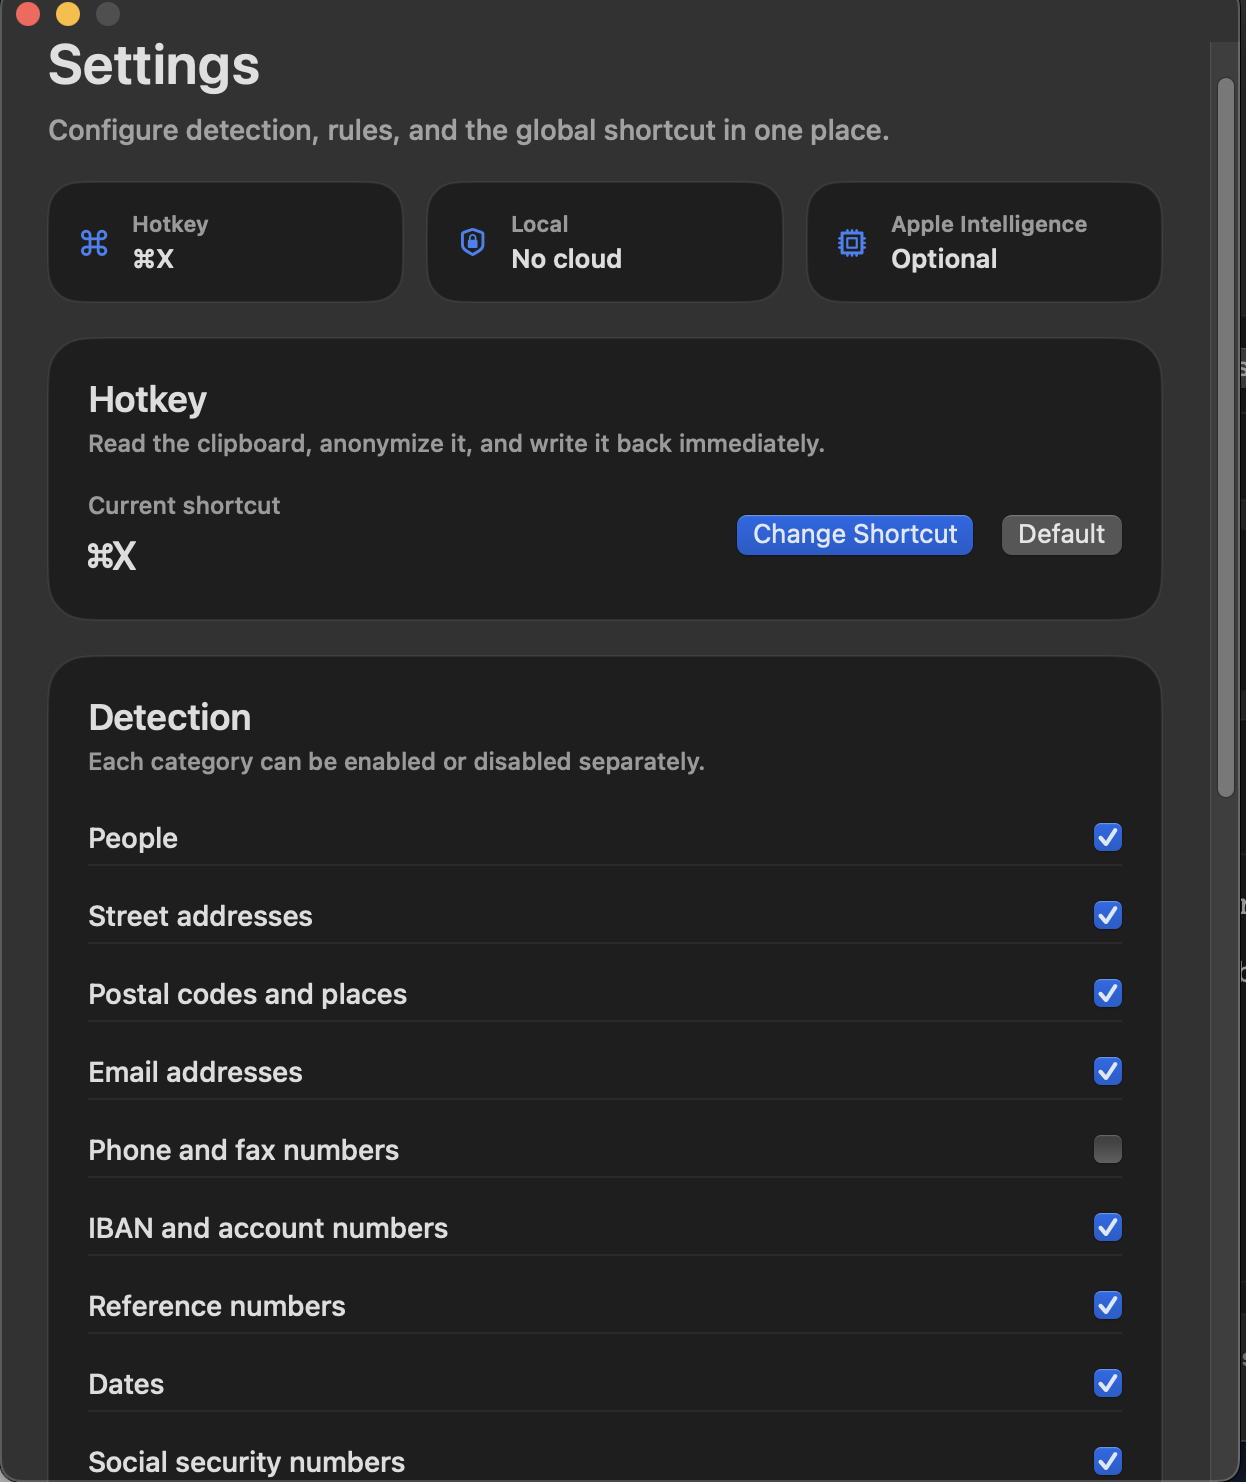Click the Local shield lock icon
Image resolution: width=1246 pixels, height=1482 pixels.
473,242
